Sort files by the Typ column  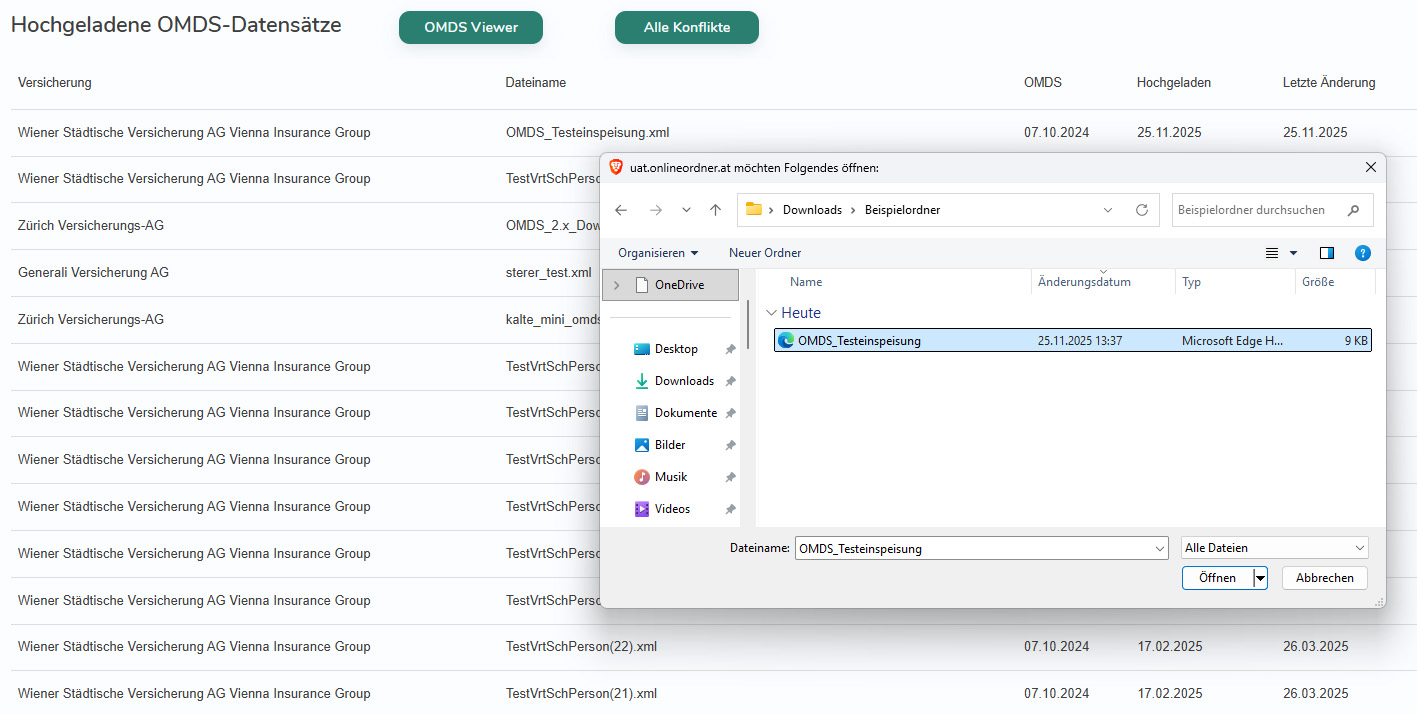pyautogui.click(x=1191, y=282)
